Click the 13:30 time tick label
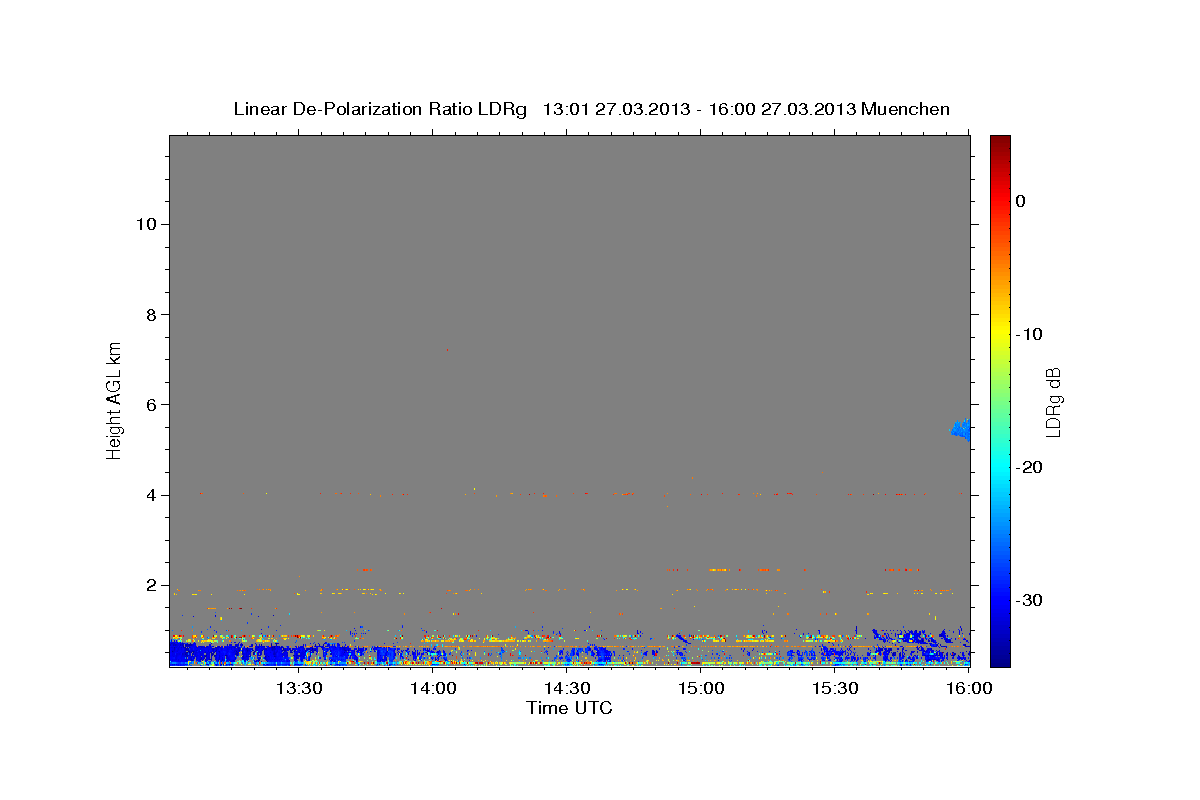Screen dimensions: 1200x800 (x=298, y=688)
